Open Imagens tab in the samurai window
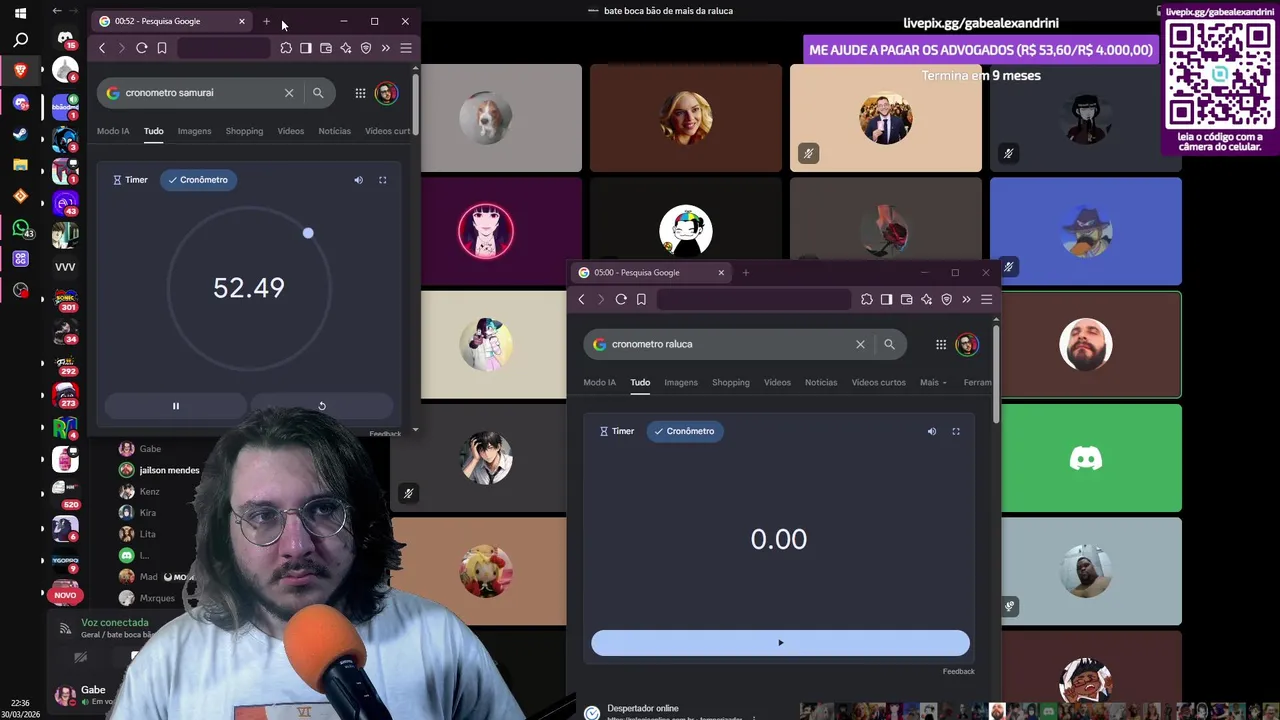1280x720 pixels. point(195,131)
